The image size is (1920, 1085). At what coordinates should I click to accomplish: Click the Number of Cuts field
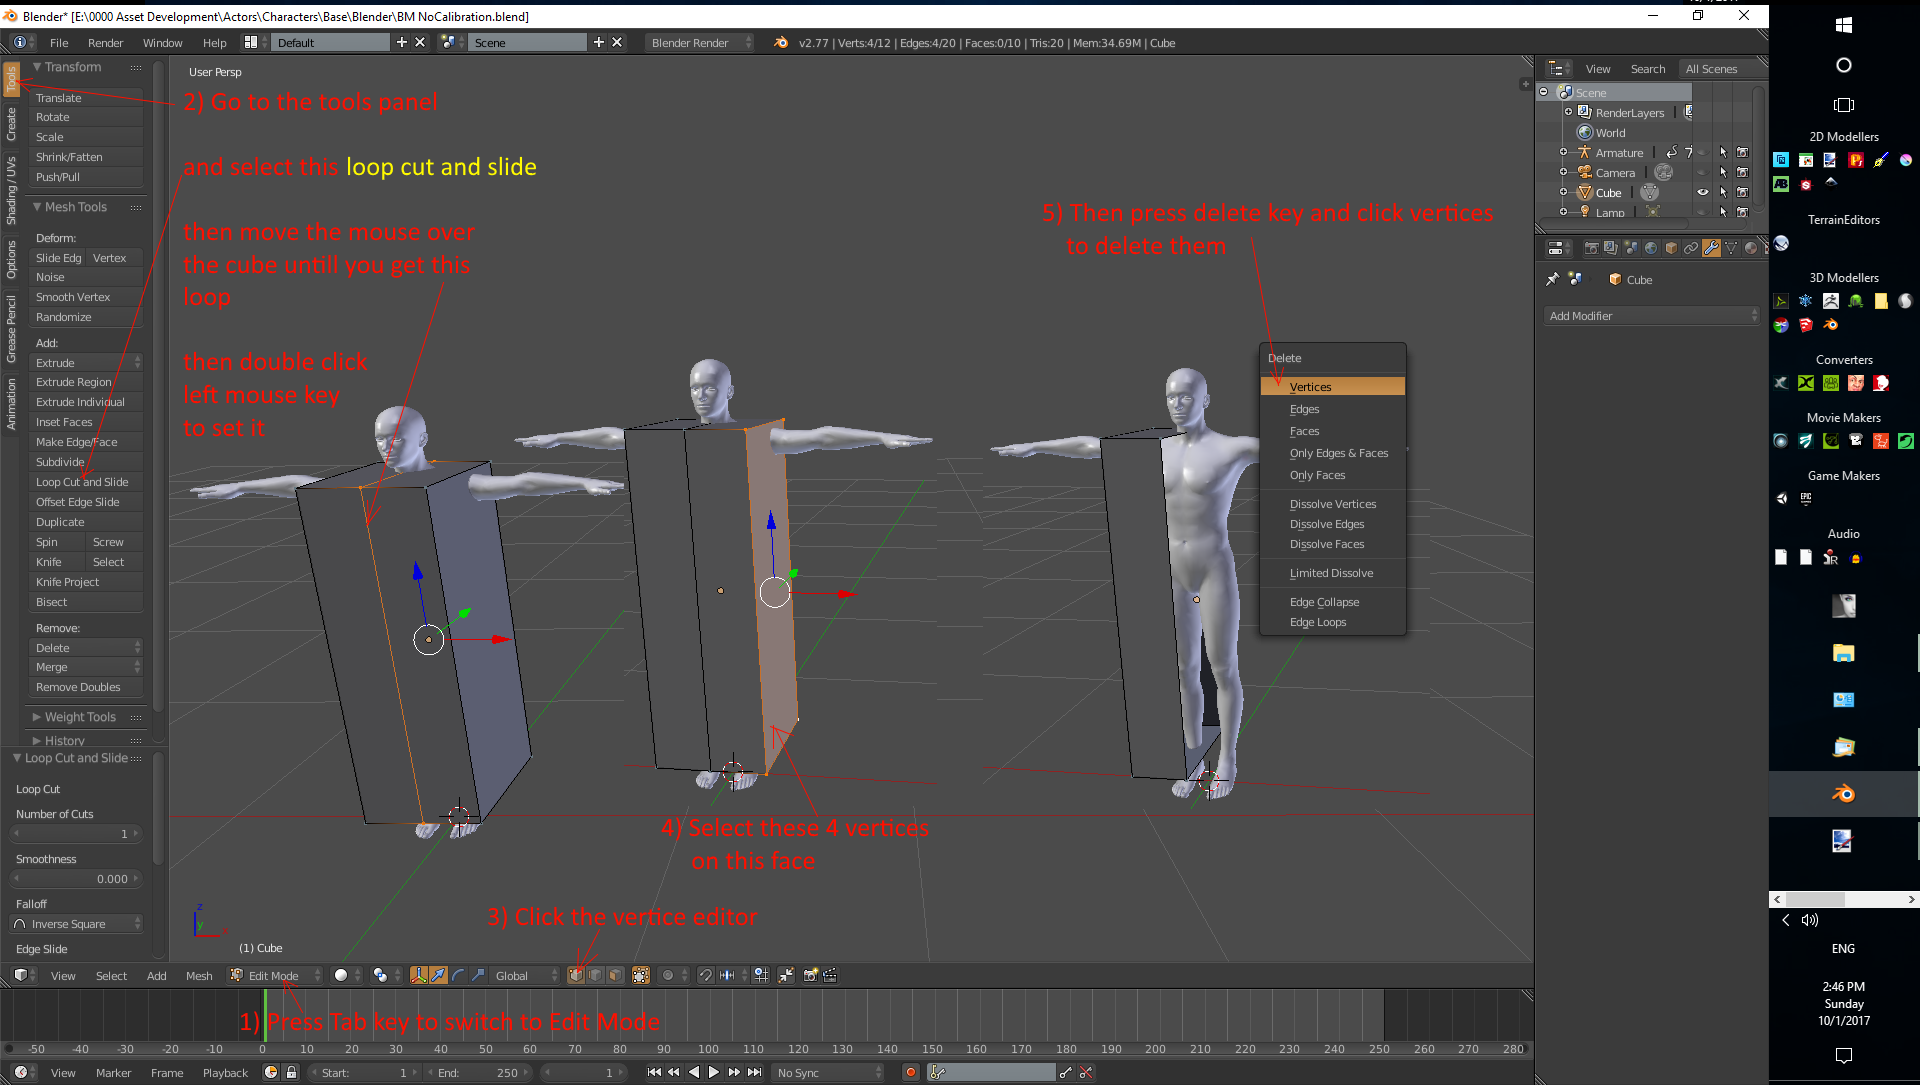(77, 834)
